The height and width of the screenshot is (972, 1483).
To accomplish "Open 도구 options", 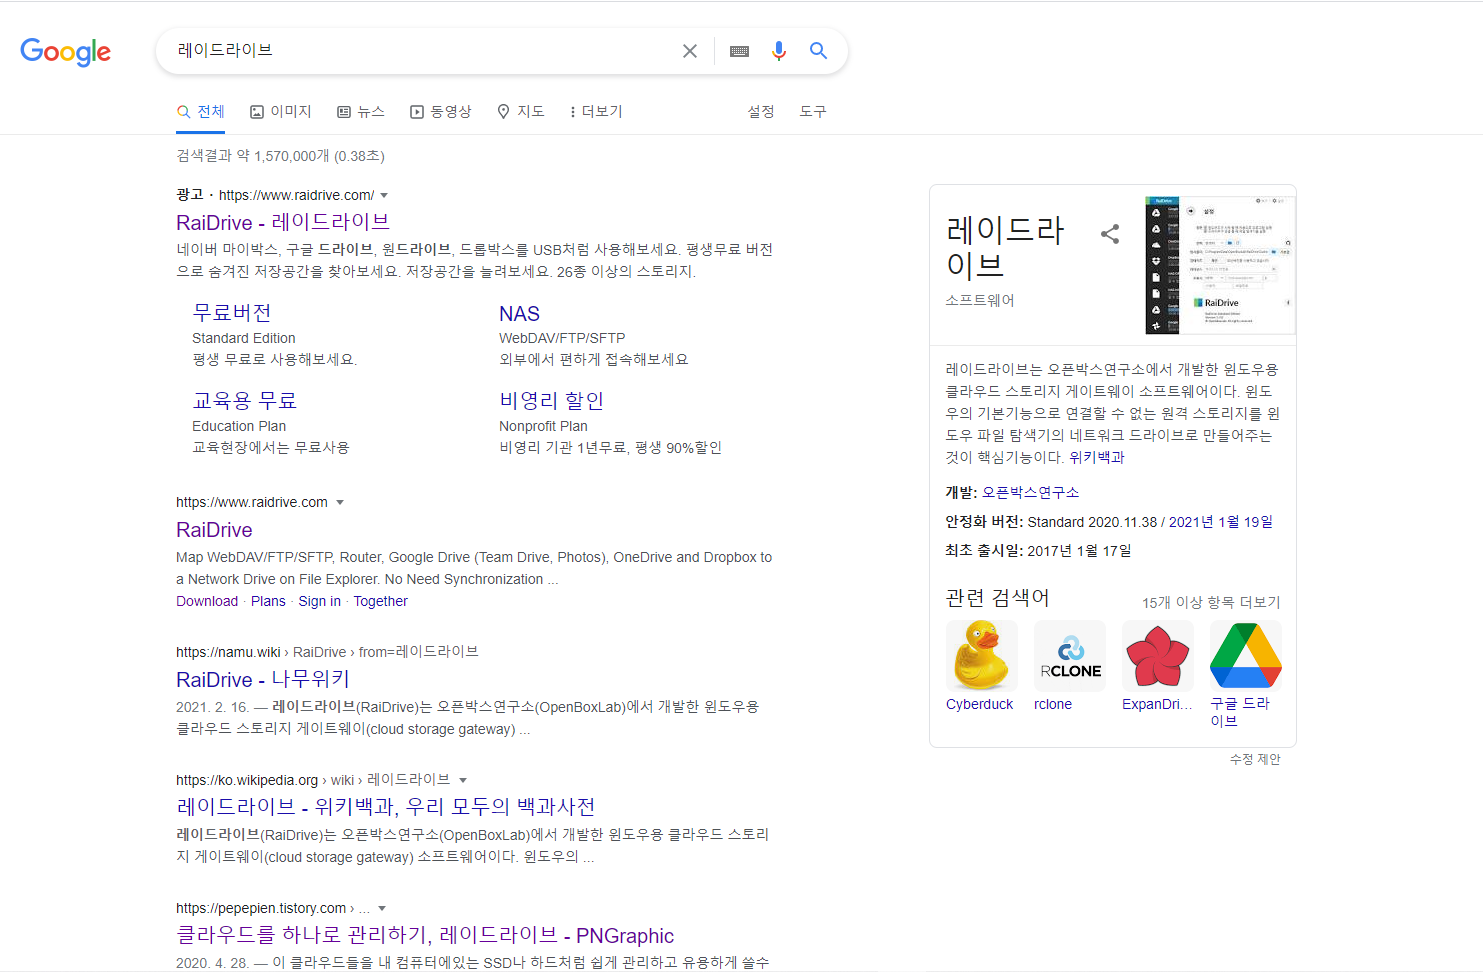I will pyautogui.click(x=813, y=111).
